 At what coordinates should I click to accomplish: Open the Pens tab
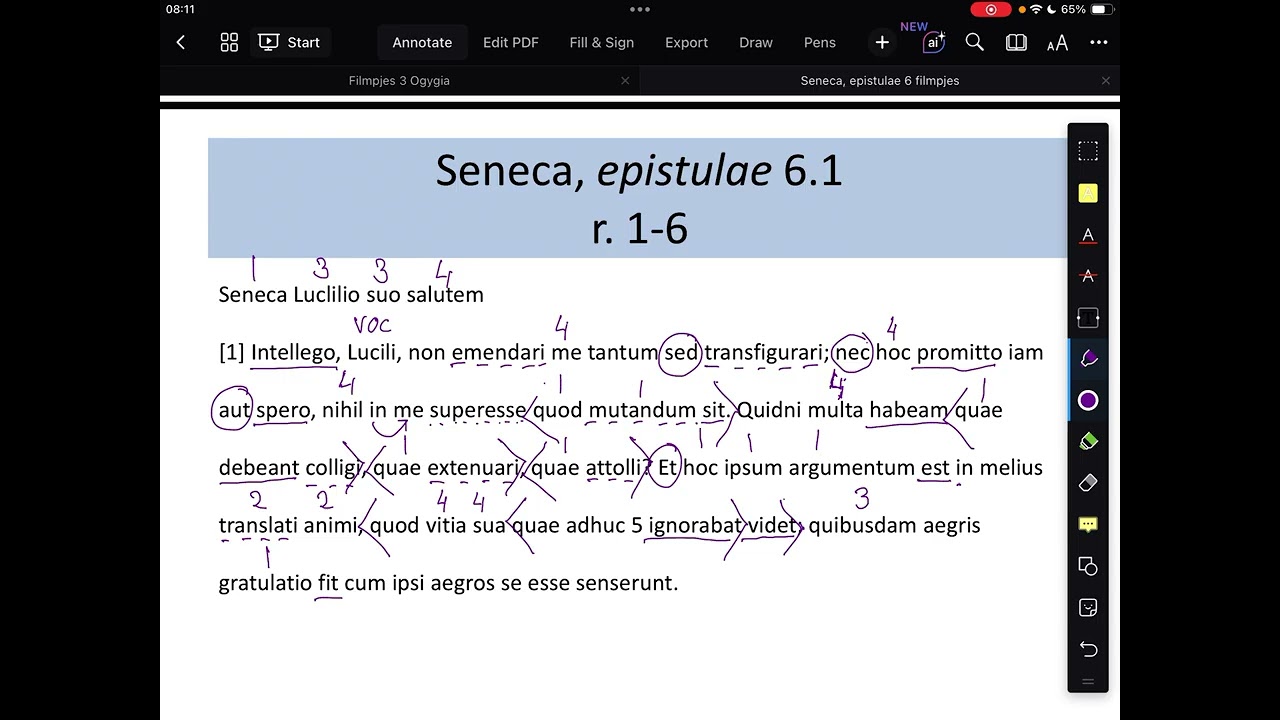820,42
